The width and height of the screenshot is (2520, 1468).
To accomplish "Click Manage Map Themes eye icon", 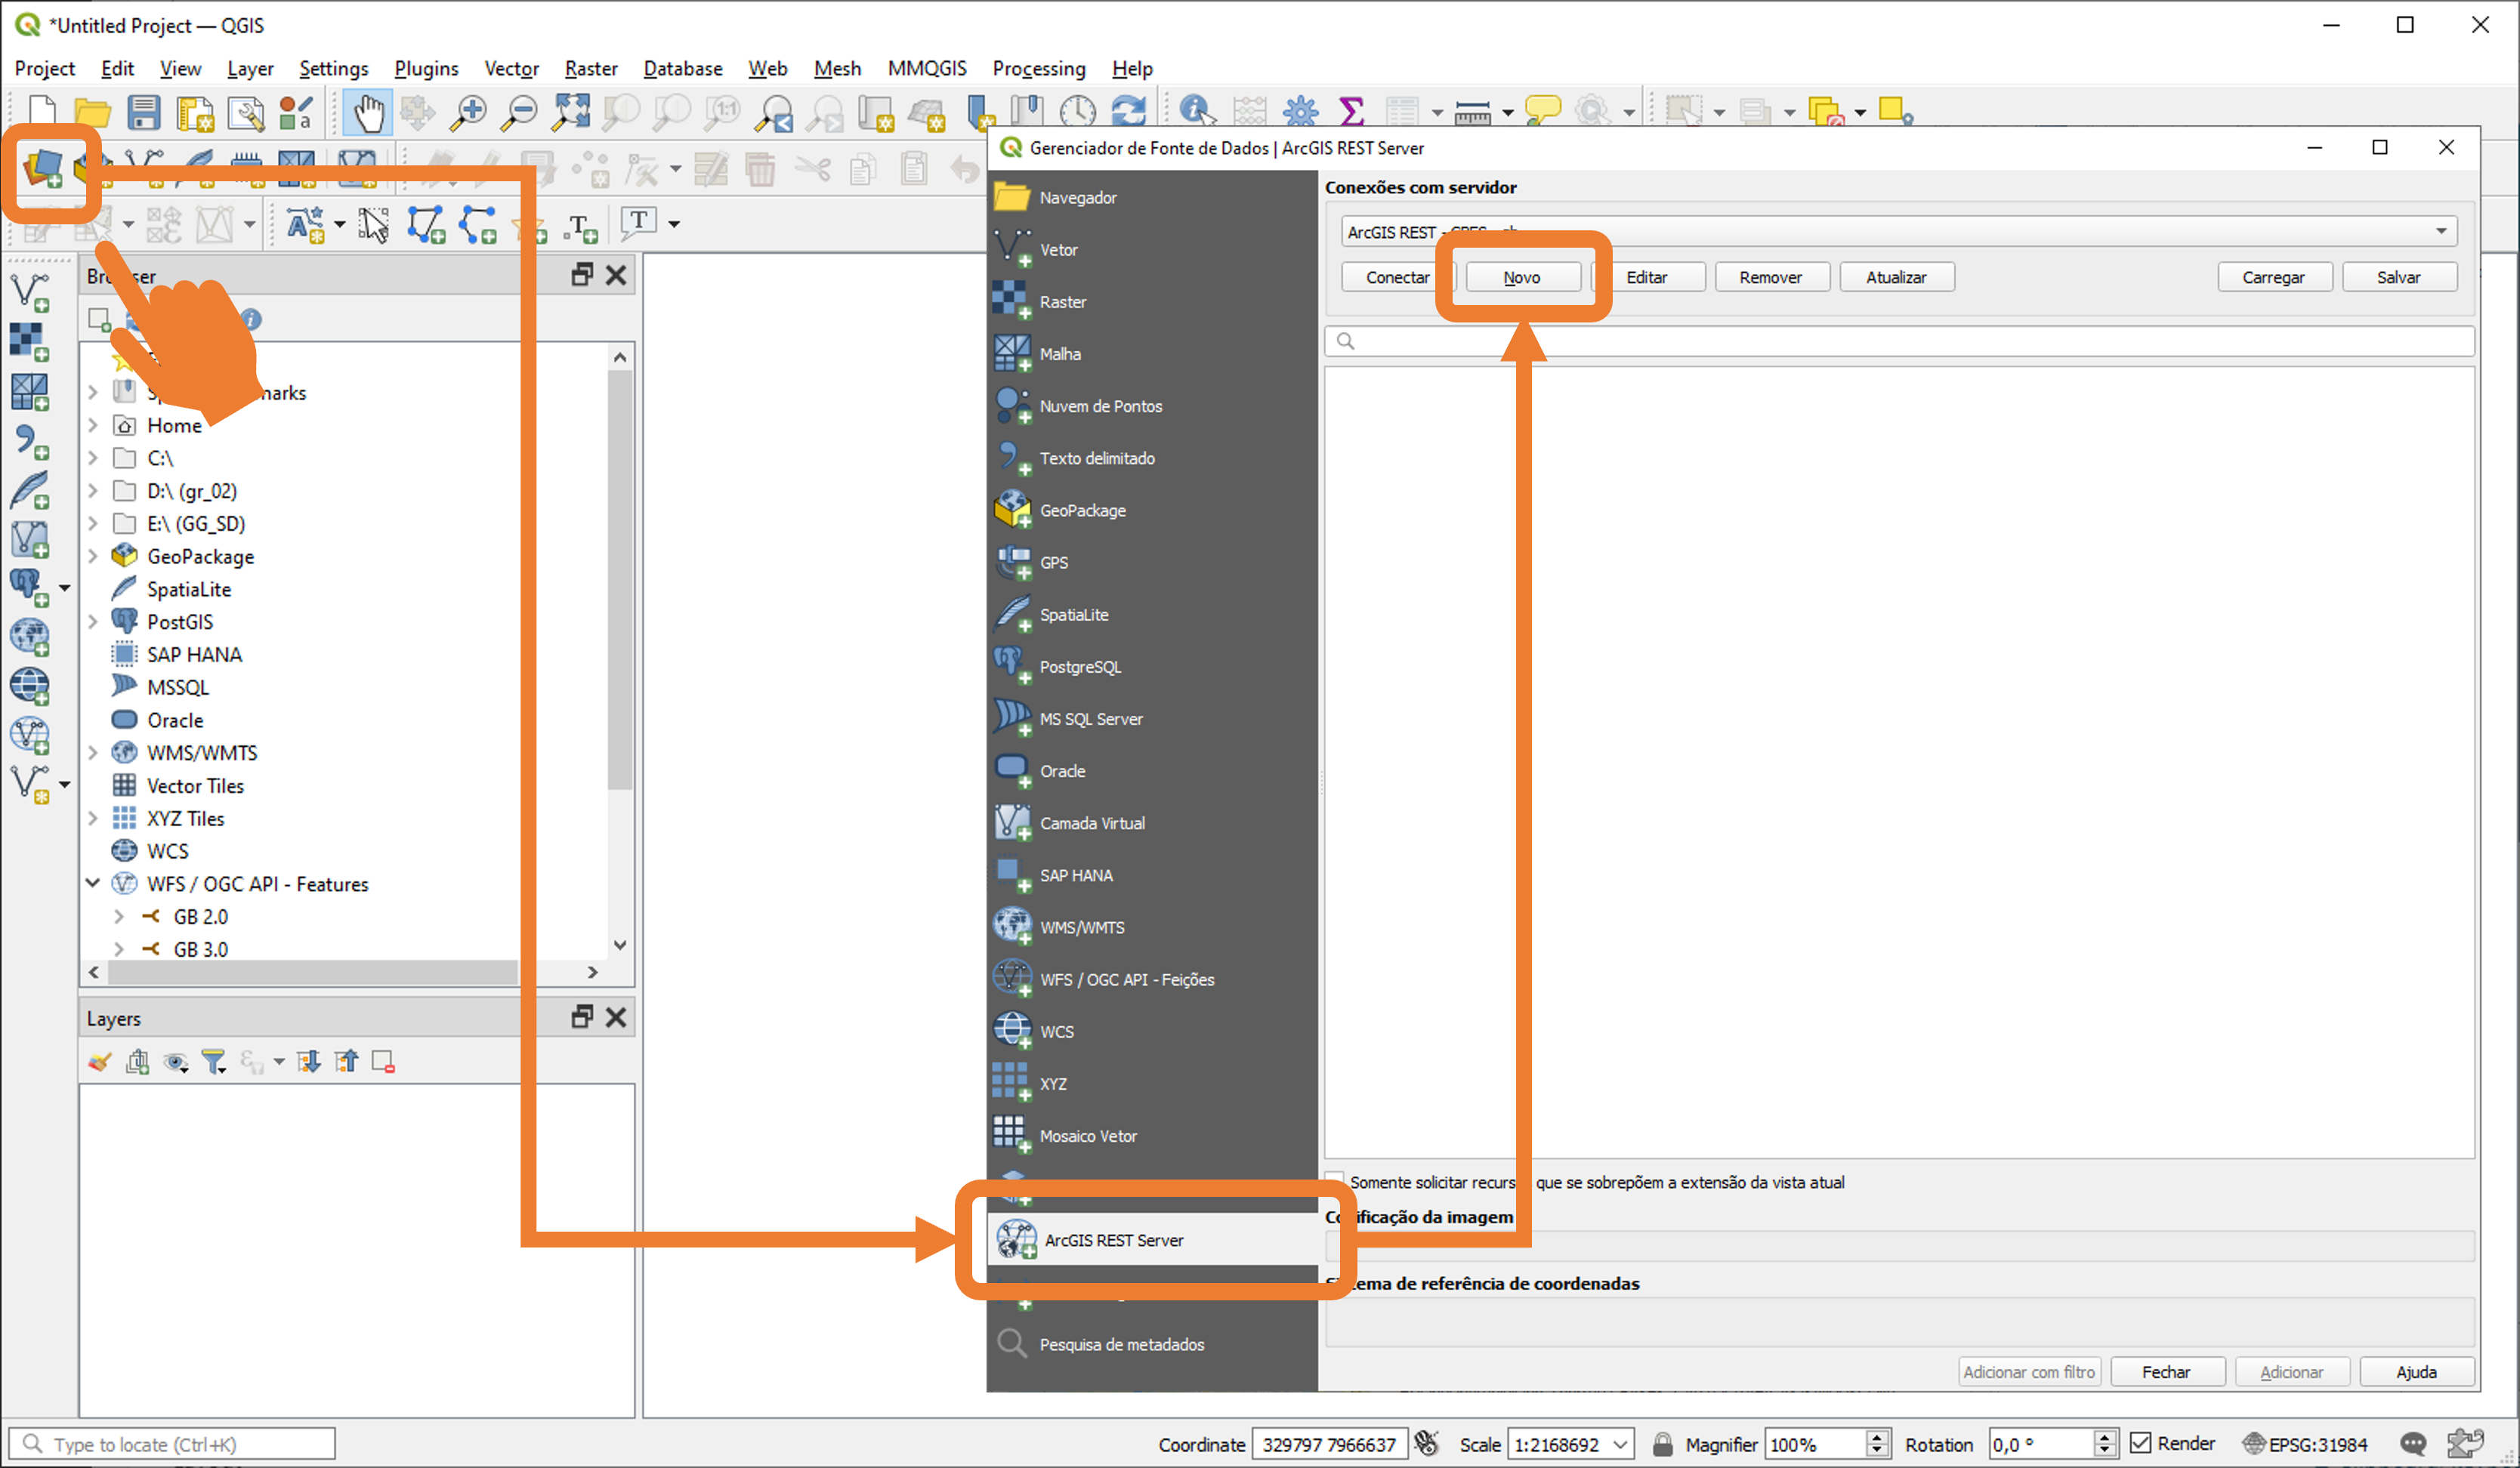I will click(176, 1062).
